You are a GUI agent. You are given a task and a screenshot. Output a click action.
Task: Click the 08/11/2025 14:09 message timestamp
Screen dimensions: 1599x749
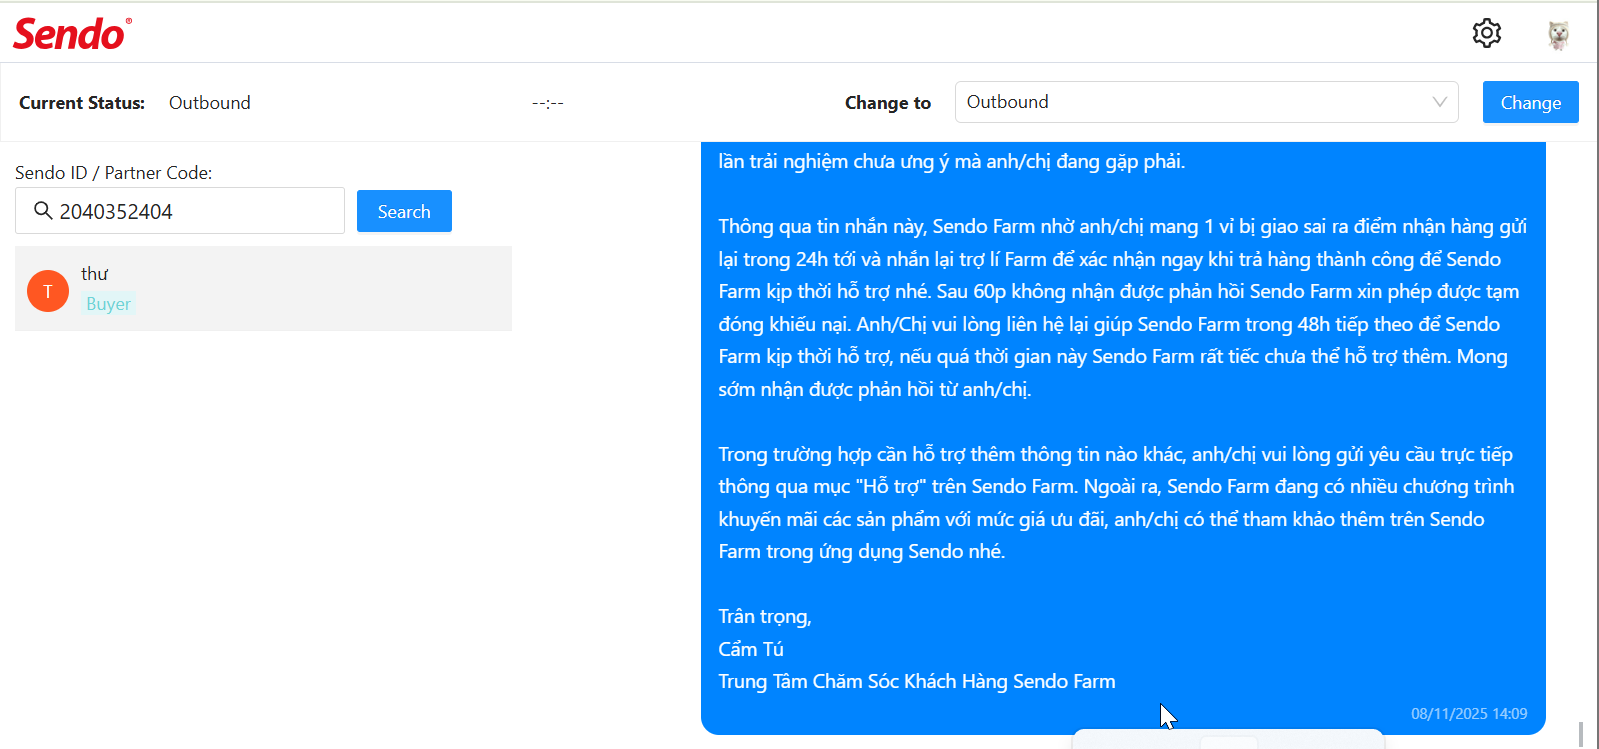point(1469,714)
